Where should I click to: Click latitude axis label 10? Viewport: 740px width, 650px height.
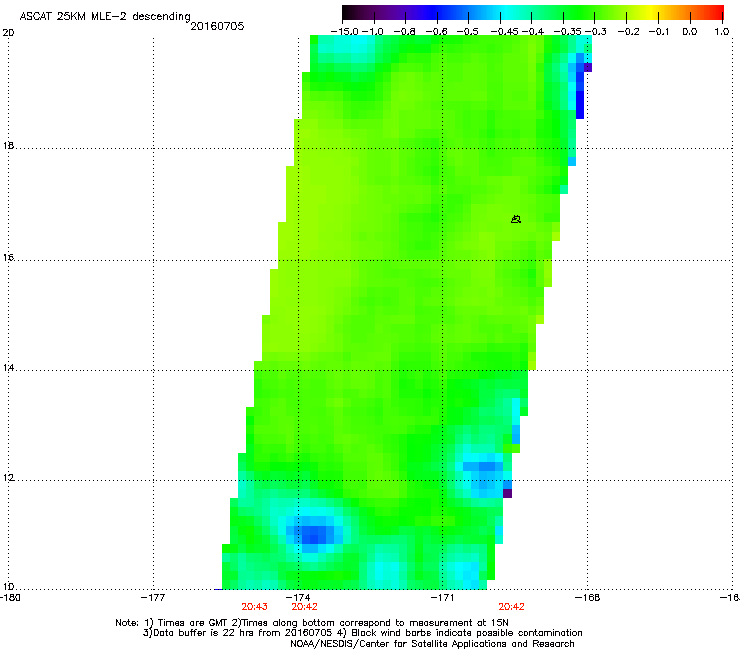click(8, 587)
